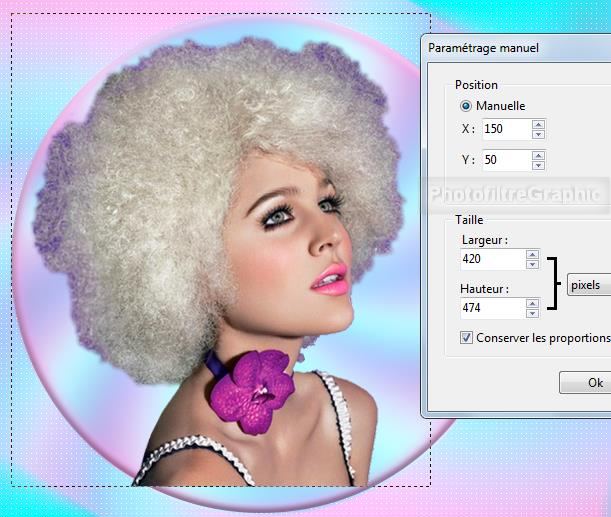Click the X position input field
Viewport: 611px width, 517px height.
pos(505,129)
